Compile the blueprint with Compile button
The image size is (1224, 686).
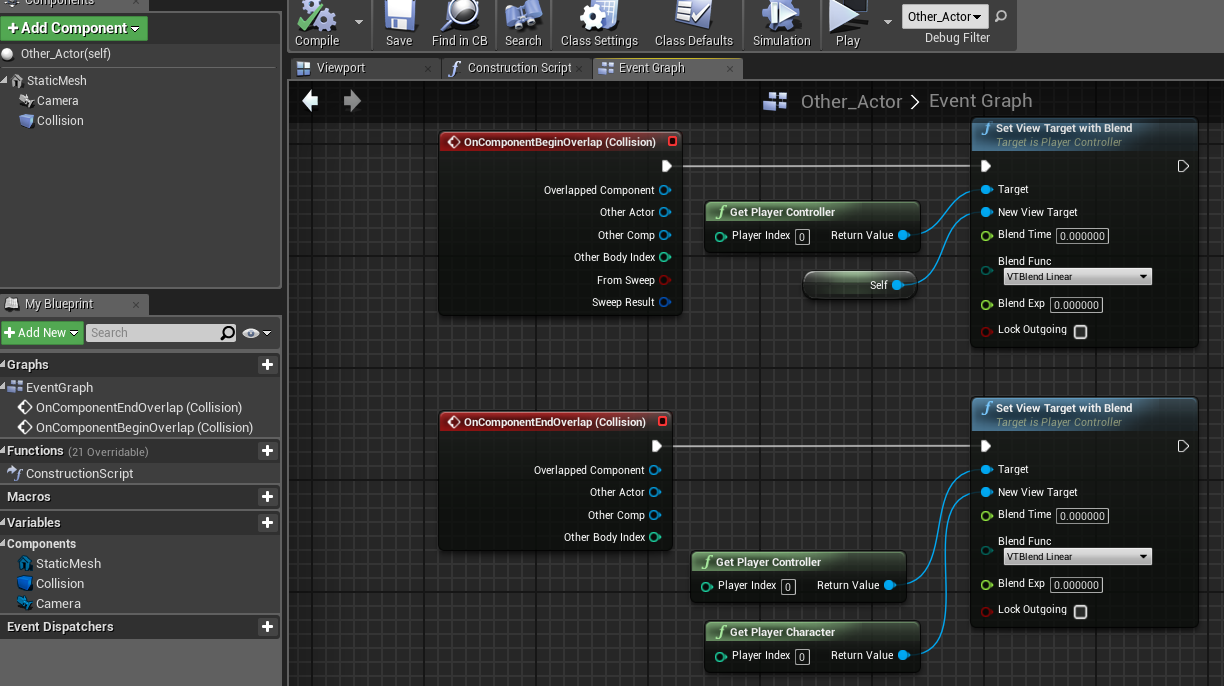click(x=317, y=24)
